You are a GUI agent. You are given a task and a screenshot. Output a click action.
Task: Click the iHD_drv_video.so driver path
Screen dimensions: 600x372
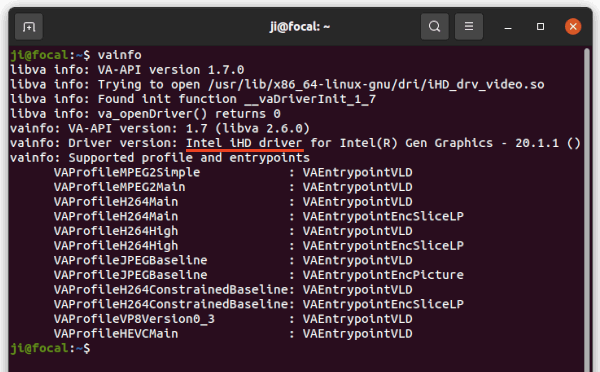[x=376, y=85]
